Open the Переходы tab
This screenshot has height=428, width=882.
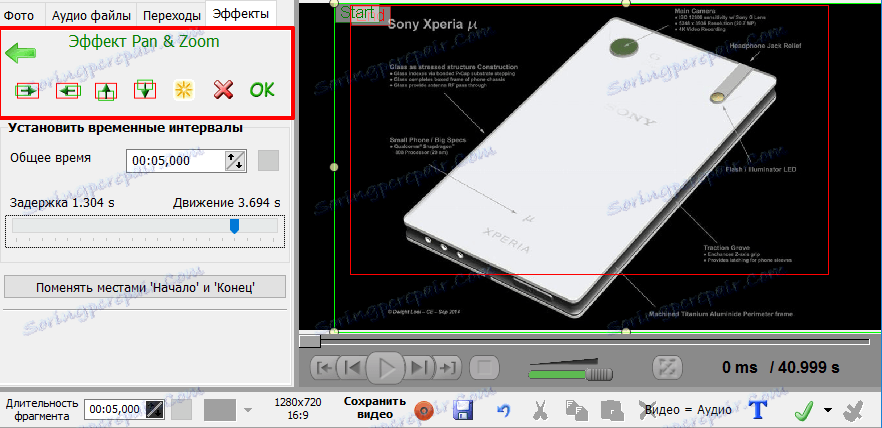[172, 15]
